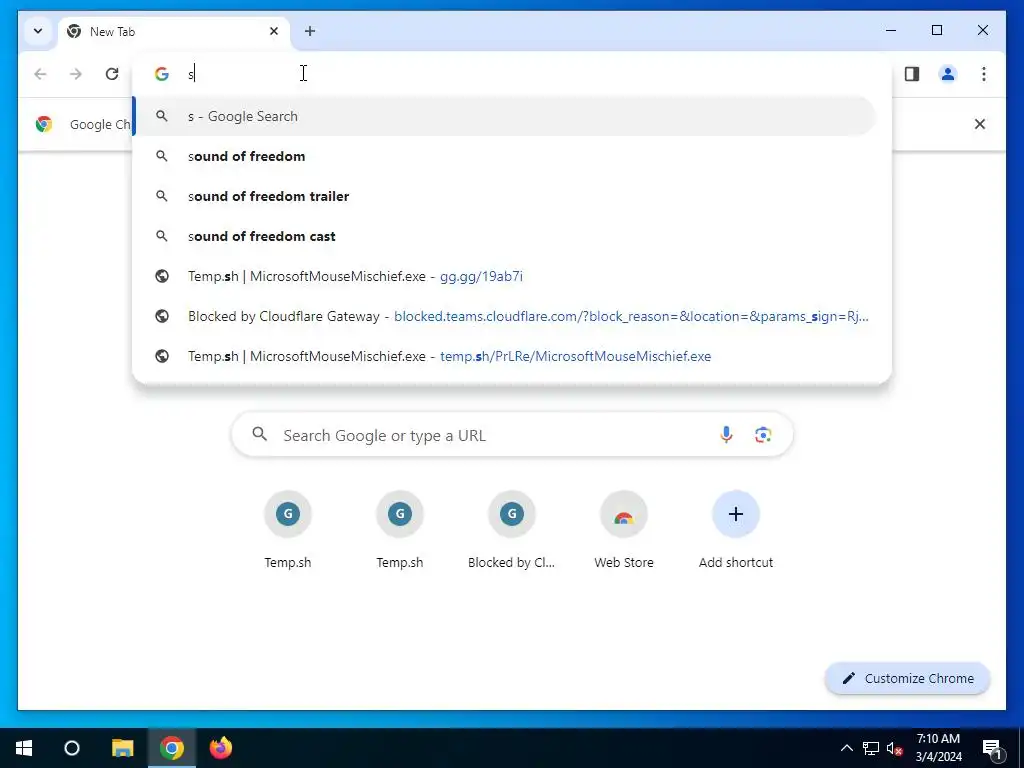Open the gg.gg/19ab7i history suggestion
Screen dimensions: 1024x768
504,276
